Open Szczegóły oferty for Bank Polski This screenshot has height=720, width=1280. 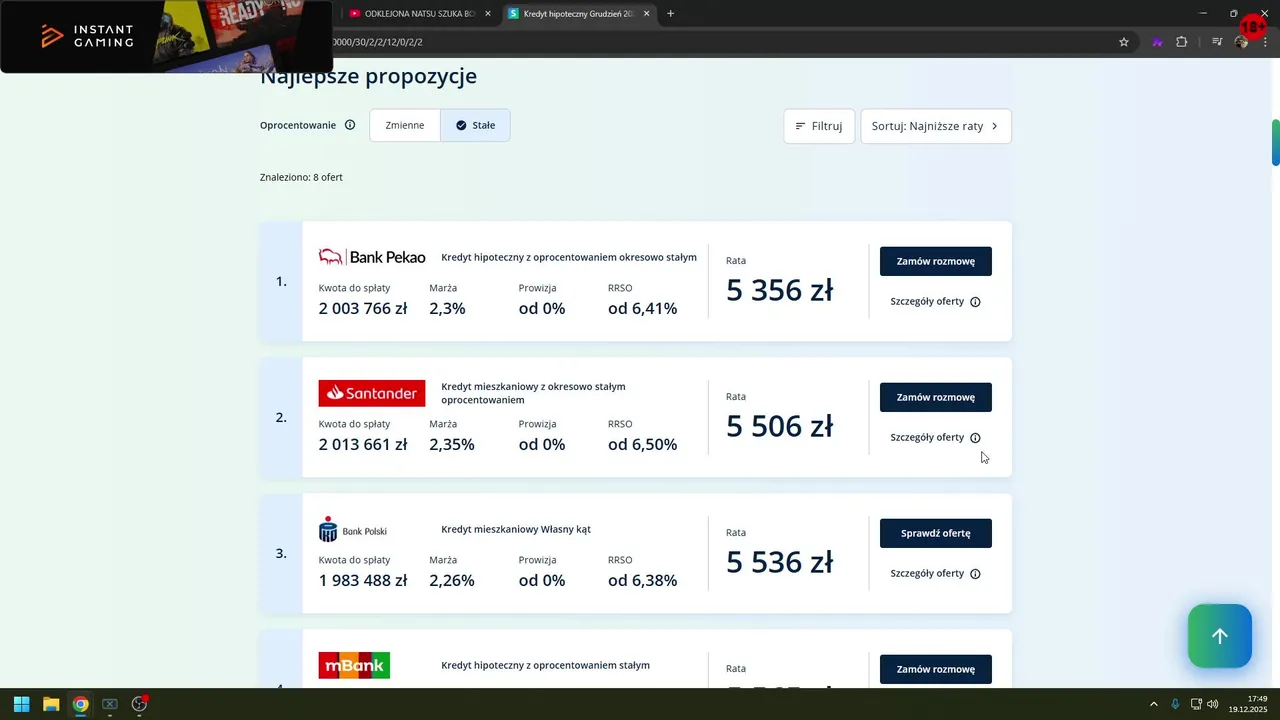coord(927,574)
